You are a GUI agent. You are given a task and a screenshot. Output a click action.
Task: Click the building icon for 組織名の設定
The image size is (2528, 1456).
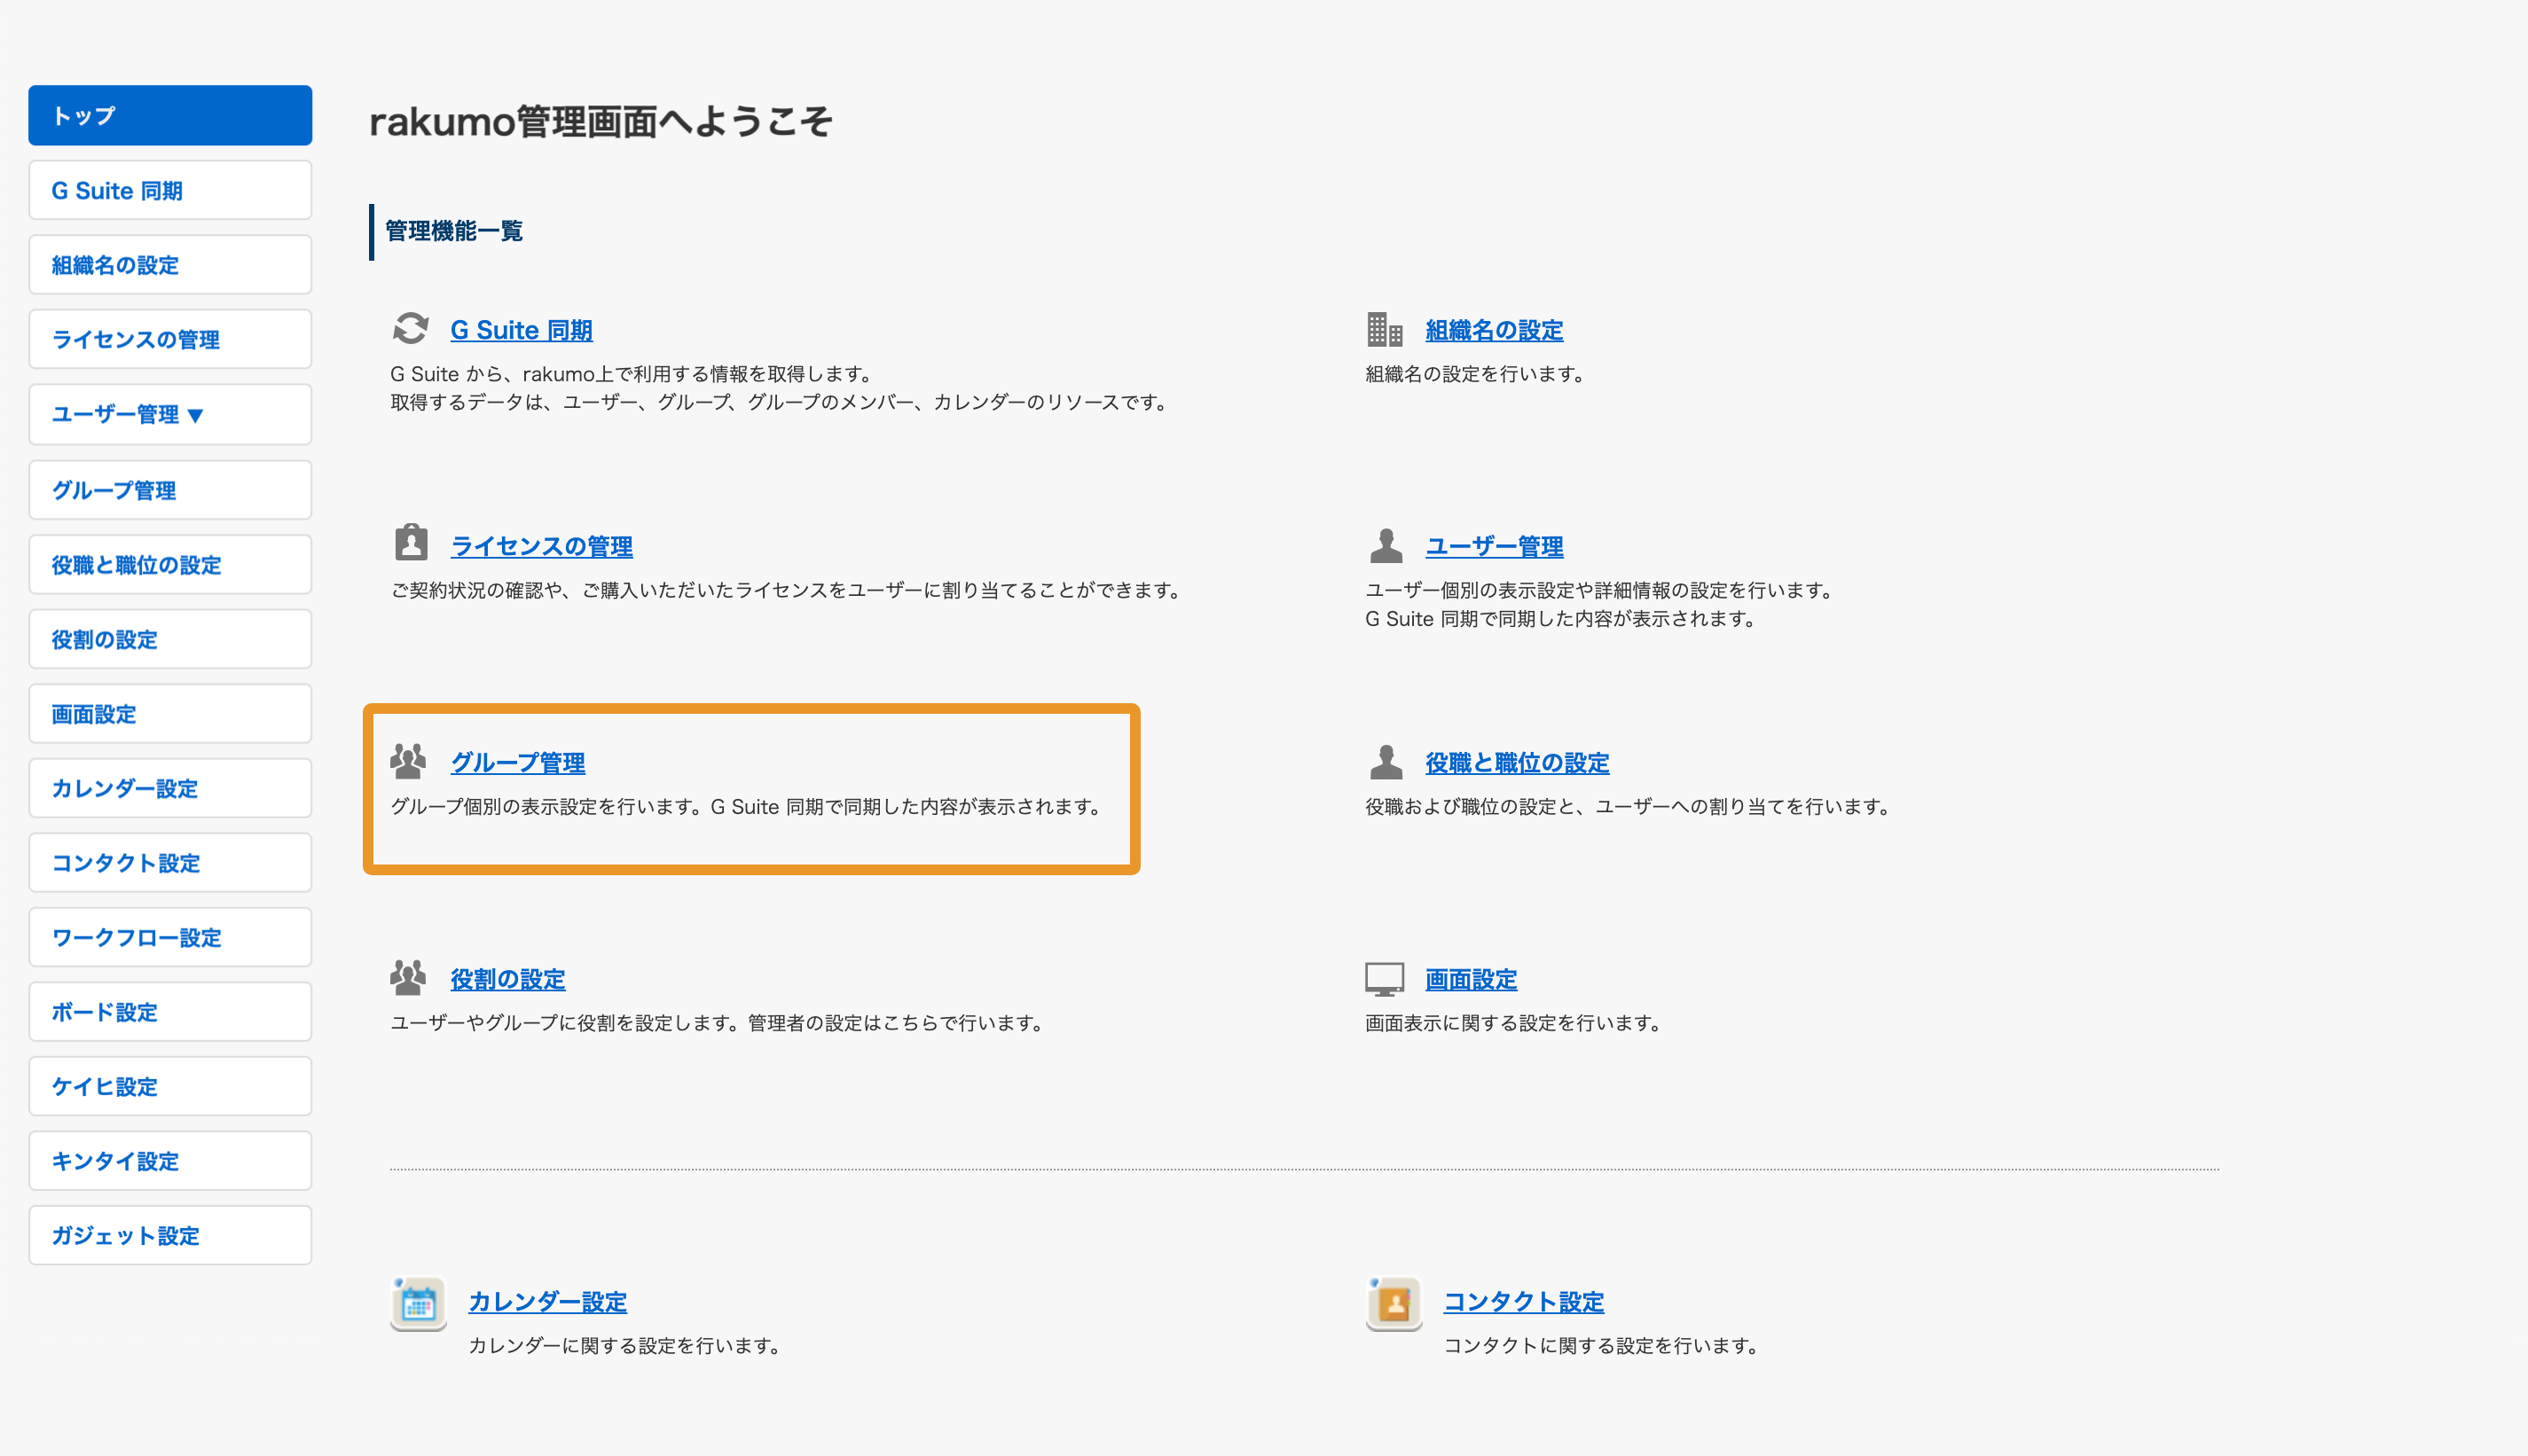click(1385, 328)
